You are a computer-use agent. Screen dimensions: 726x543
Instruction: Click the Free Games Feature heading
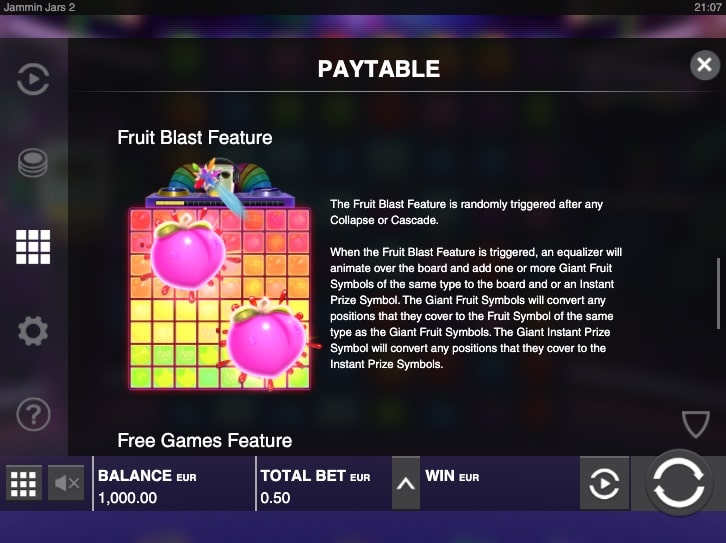click(x=205, y=440)
